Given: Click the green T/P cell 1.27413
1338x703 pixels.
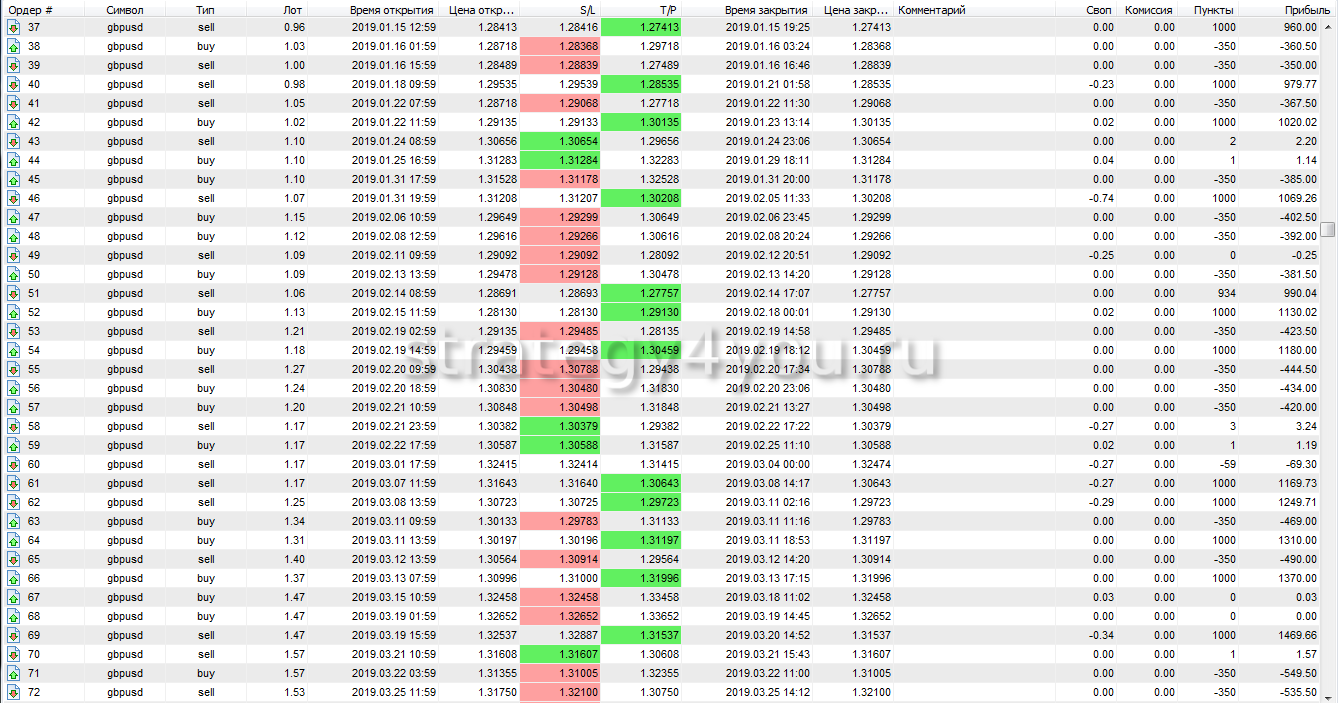Looking at the screenshot, I should 641,28.
